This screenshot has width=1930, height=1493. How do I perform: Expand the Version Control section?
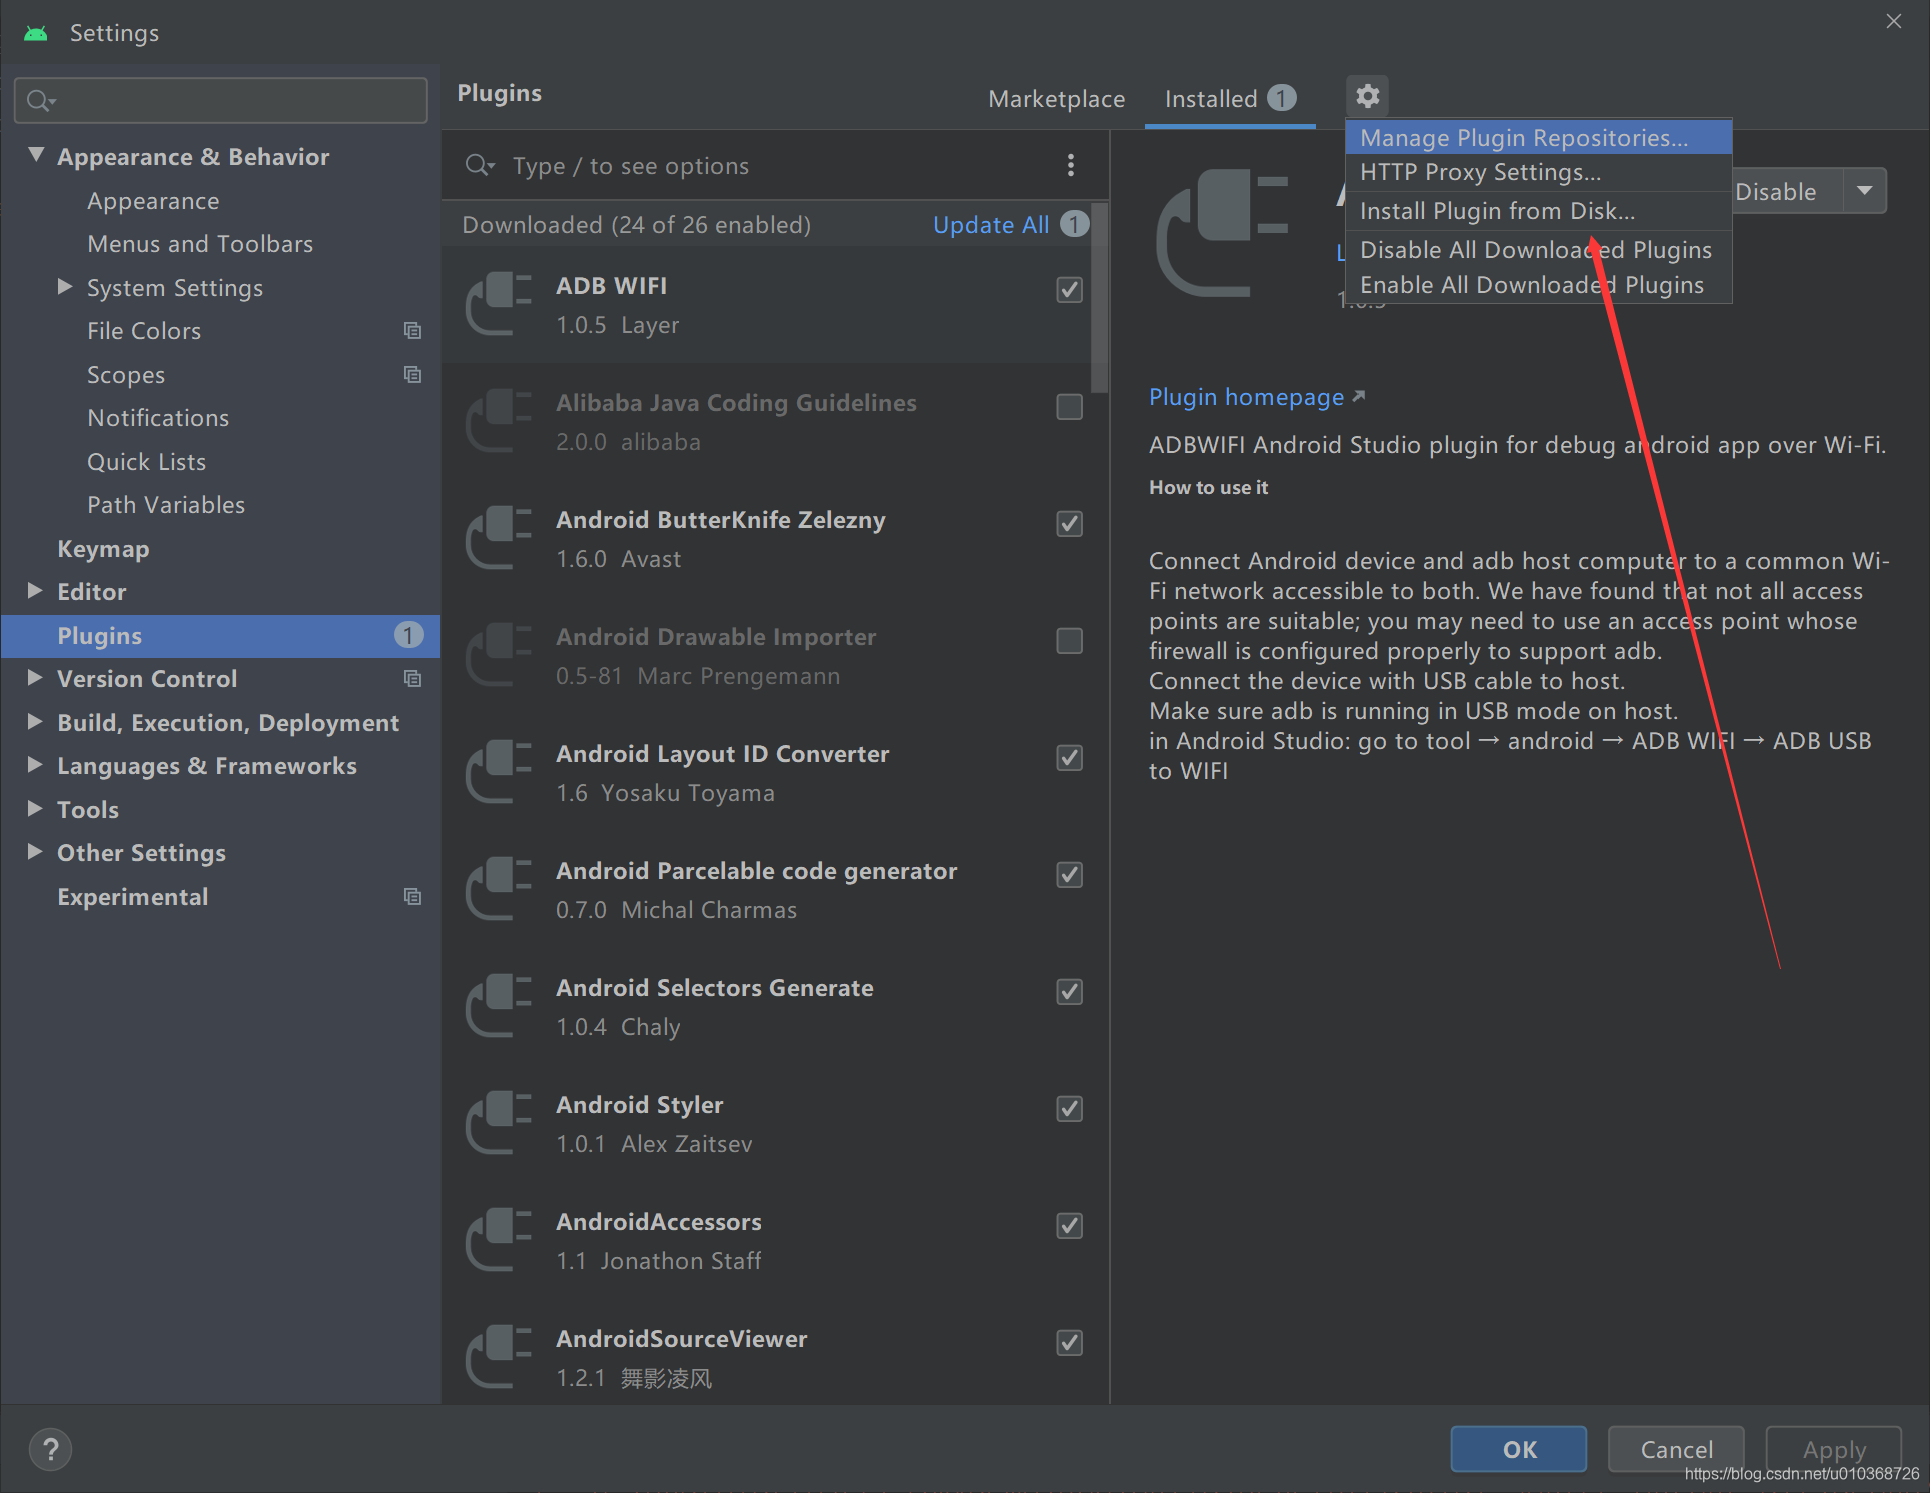tap(35, 678)
